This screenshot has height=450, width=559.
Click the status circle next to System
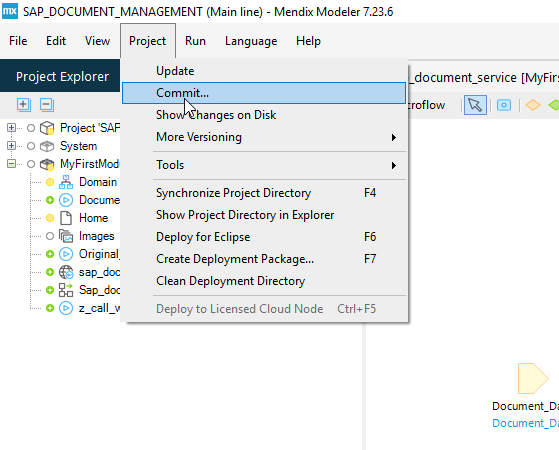(31, 146)
